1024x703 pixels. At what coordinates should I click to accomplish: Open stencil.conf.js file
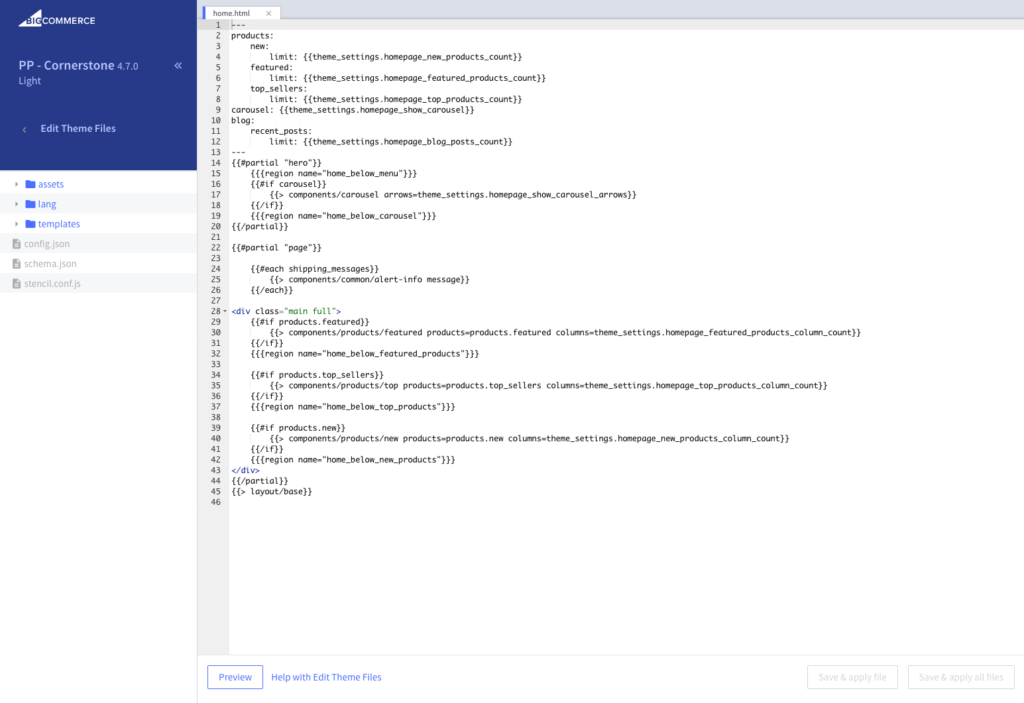(52, 284)
